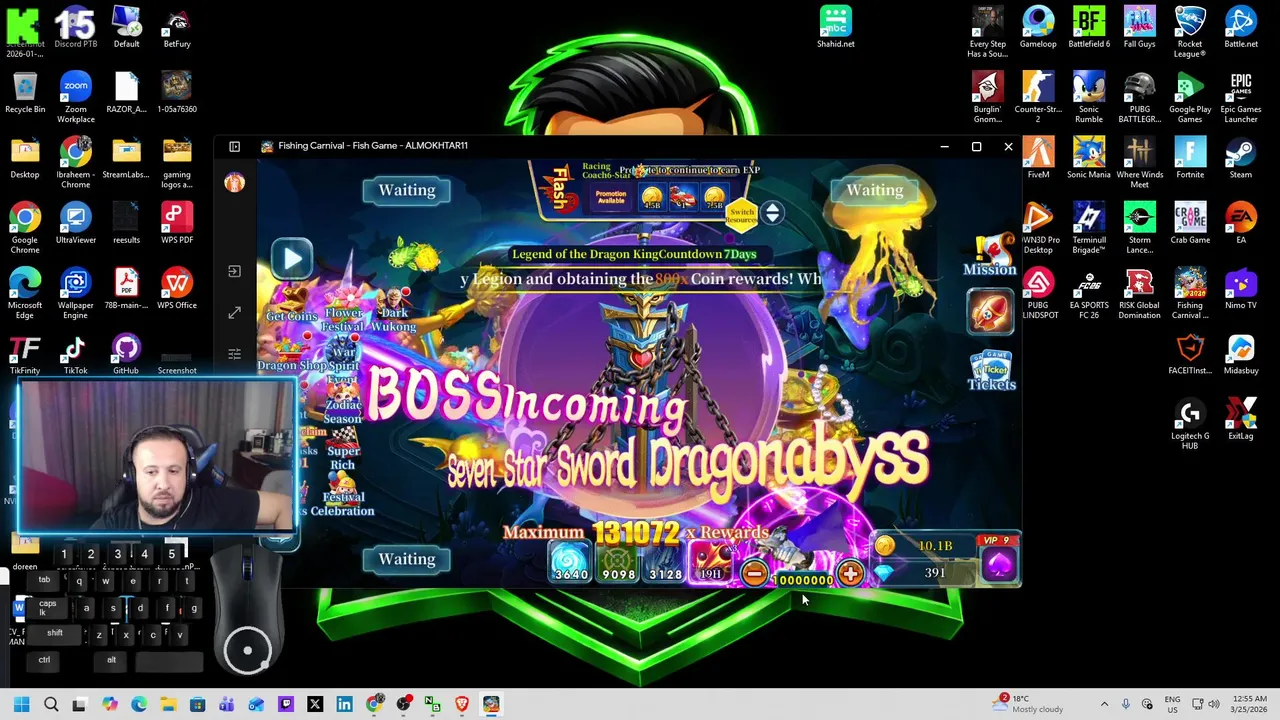This screenshot has width=1280, height=720.
Task: Decrease bet with the red minus button
Action: [755, 573]
